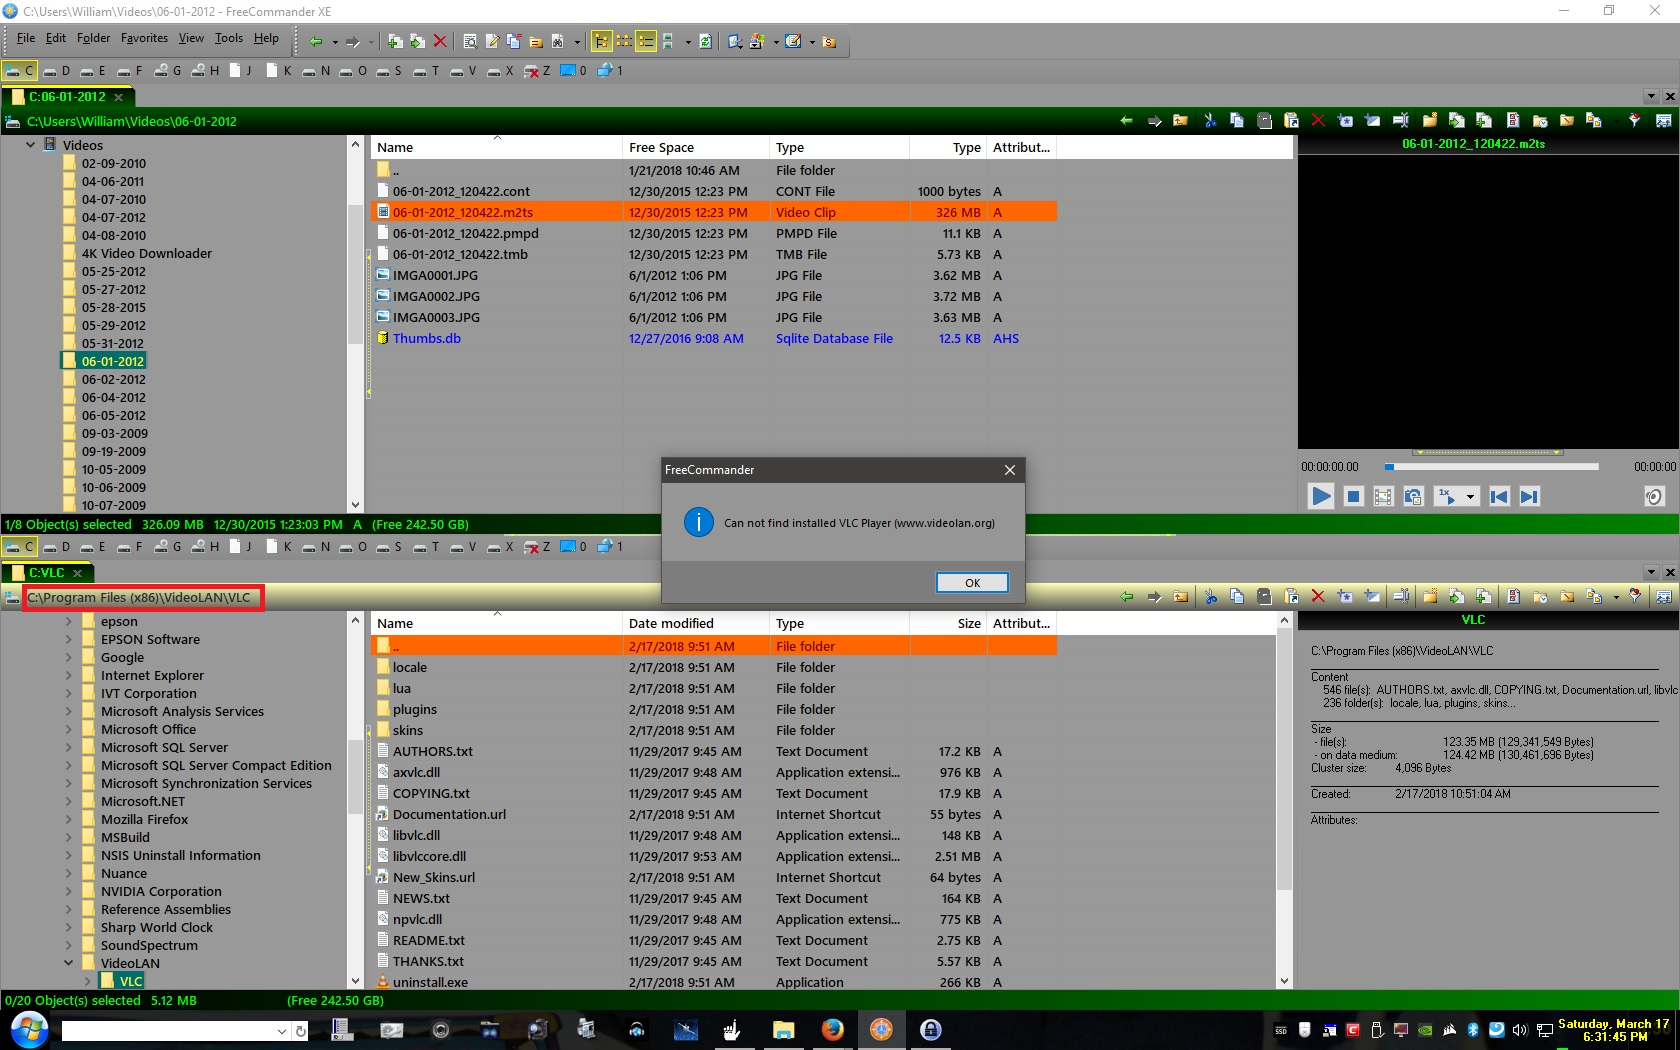Open the split layout dropdown arrow
This screenshot has width=1680, height=1050.
click(688, 43)
